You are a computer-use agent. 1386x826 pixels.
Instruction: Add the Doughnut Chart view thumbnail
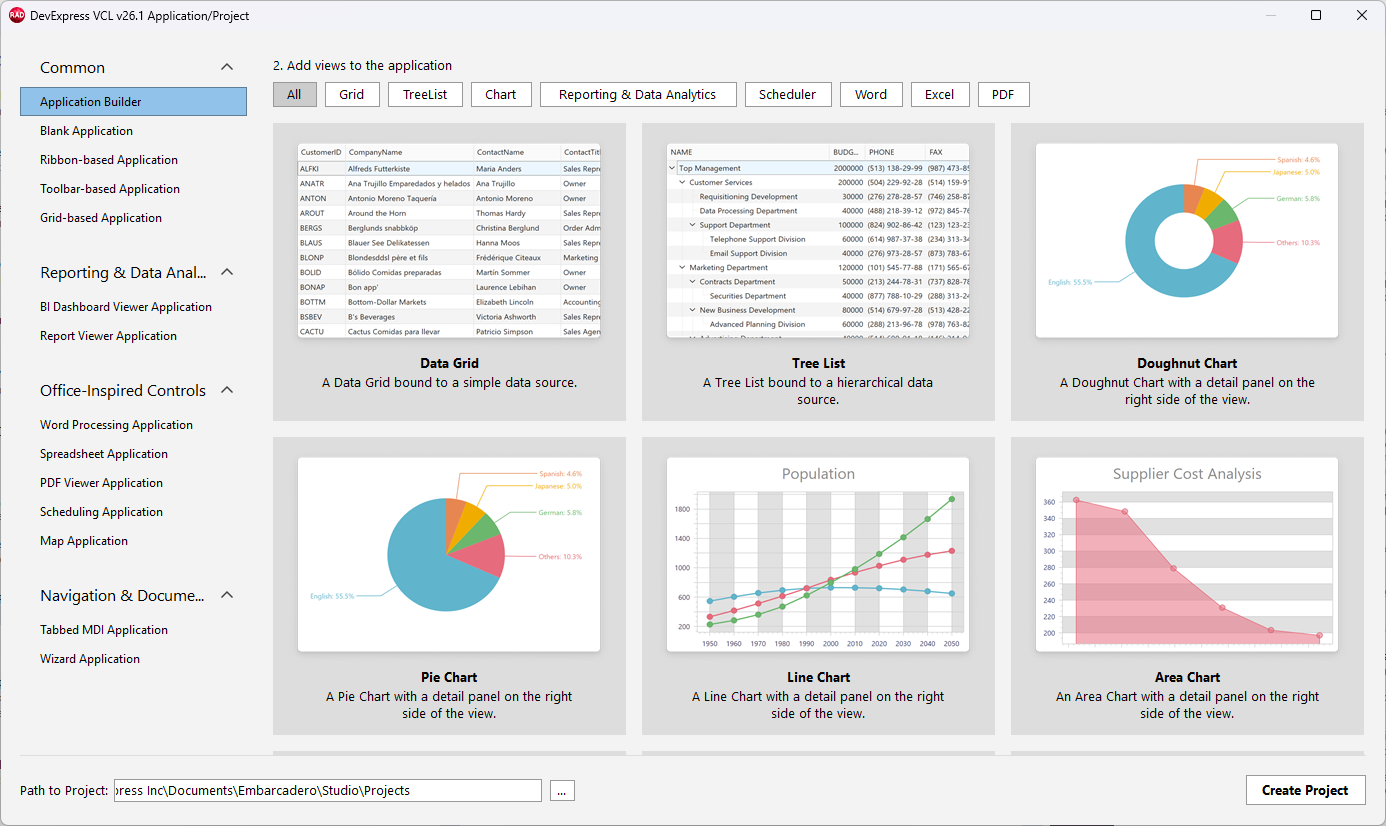1187,240
